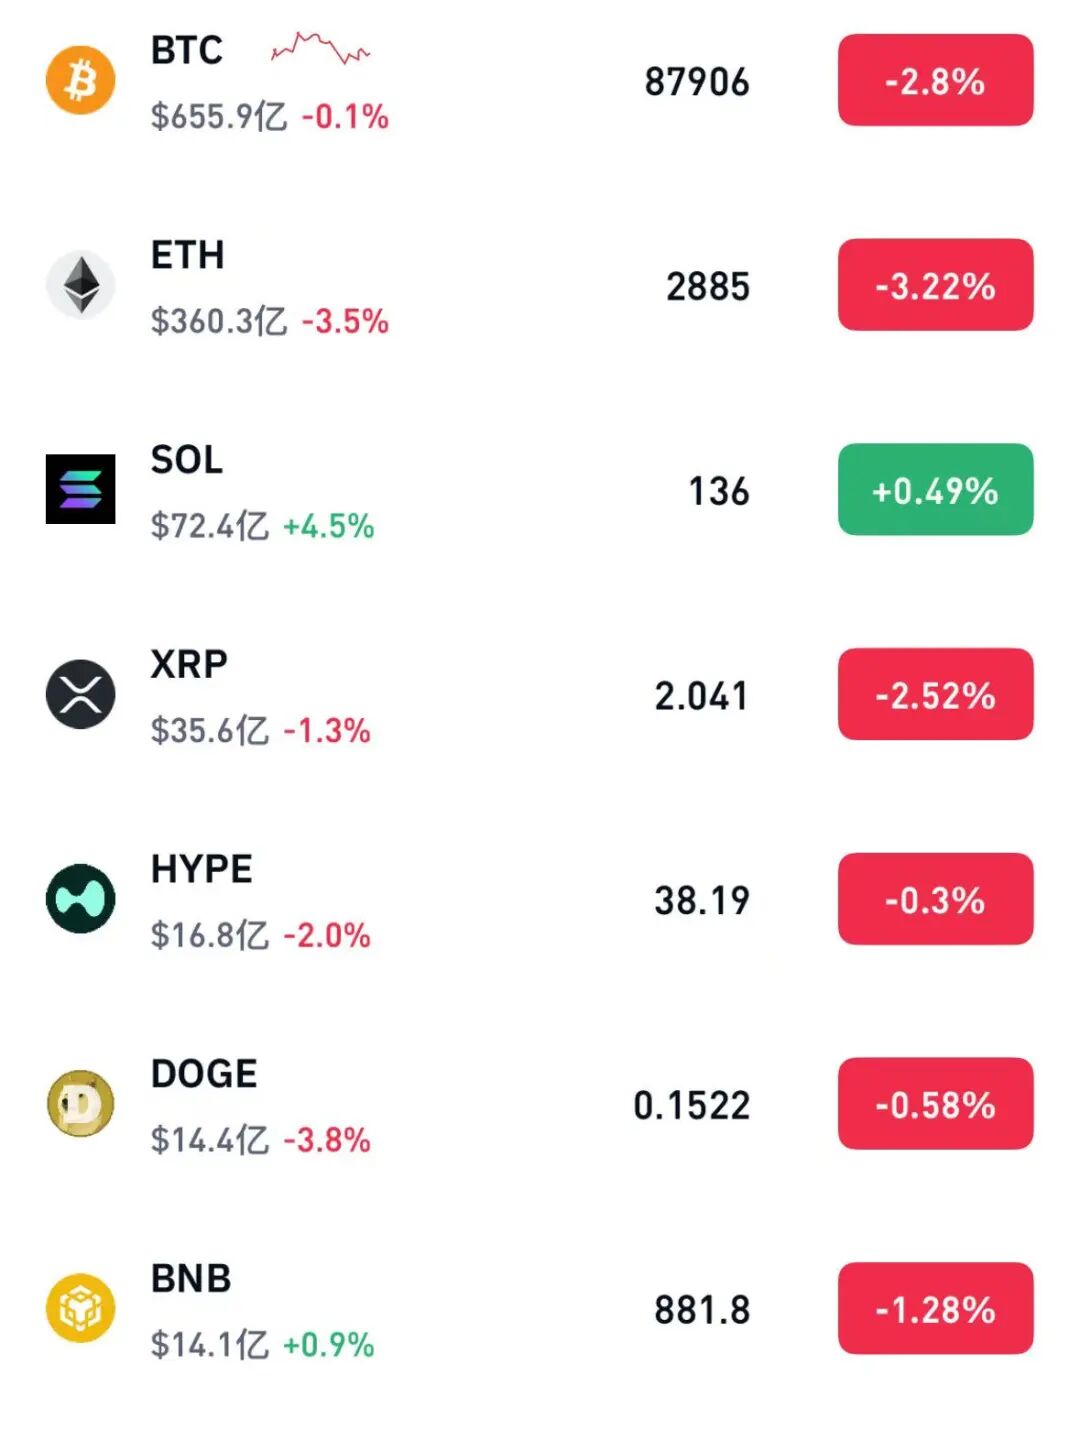Tap the HYPE -0.3% change badge
The height and width of the screenshot is (1429, 1080).
(935, 898)
